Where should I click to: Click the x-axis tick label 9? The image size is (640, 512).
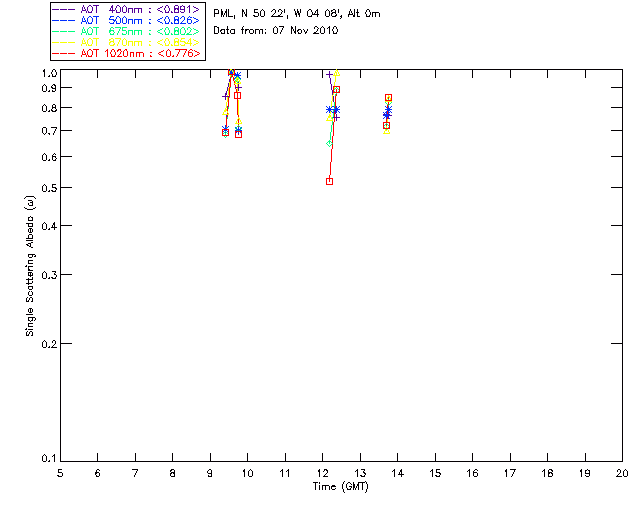pos(210,473)
